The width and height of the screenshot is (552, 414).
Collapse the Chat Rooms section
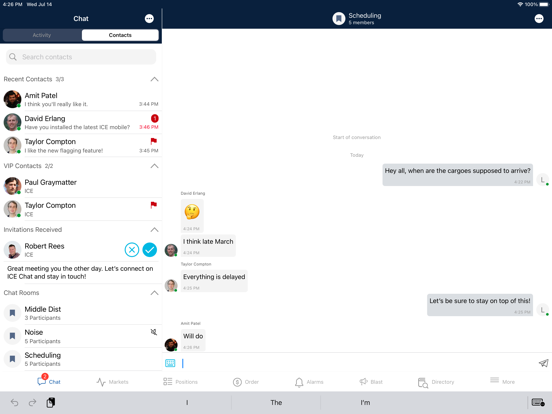(x=154, y=293)
